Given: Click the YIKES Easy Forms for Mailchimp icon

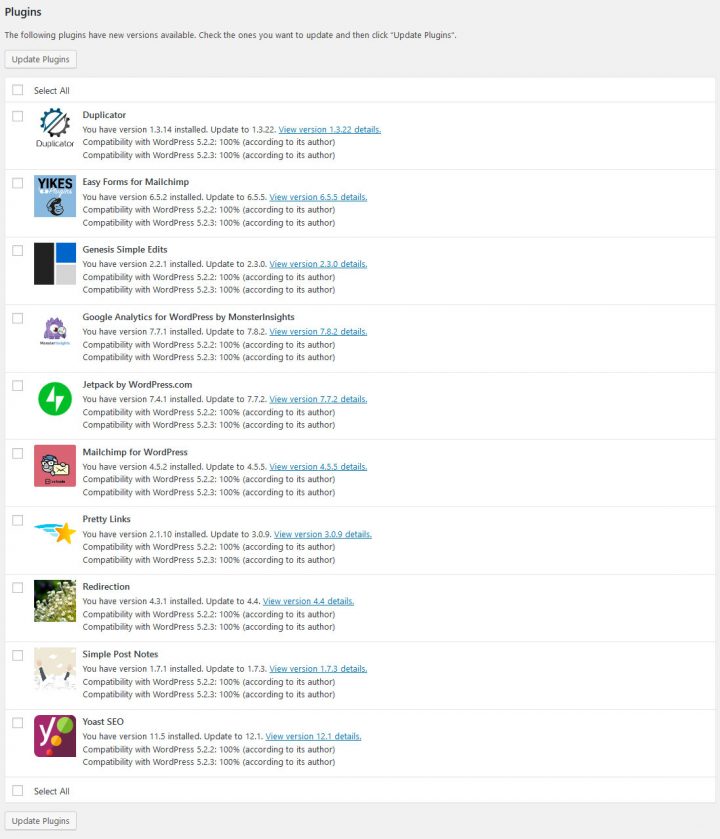Looking at the screenshot, I should coord(55,196).
